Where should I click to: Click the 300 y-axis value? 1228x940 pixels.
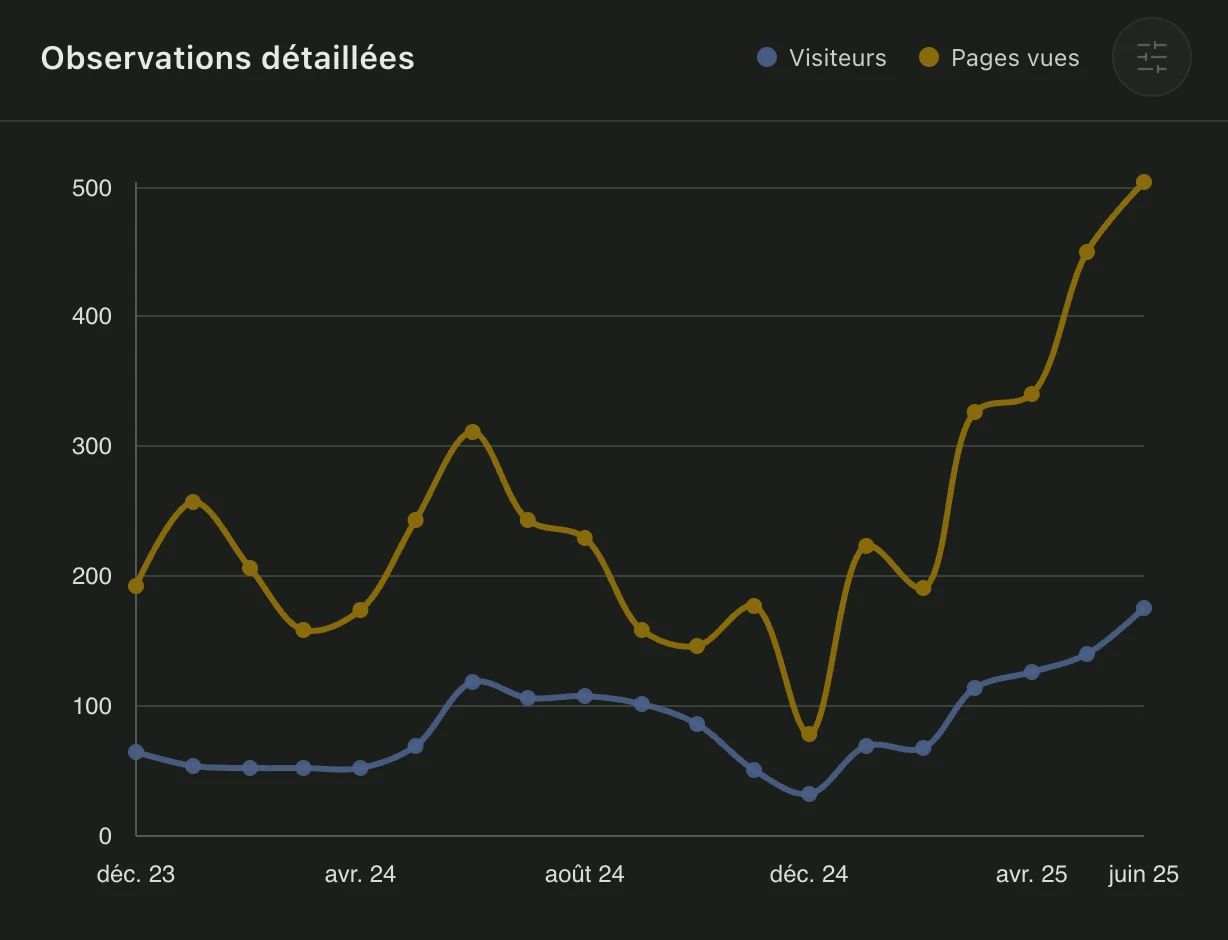91,446
